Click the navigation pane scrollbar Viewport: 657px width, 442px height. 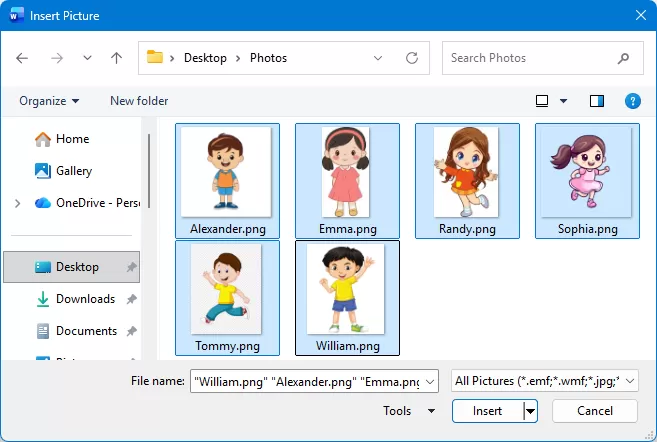pos(149,171)
